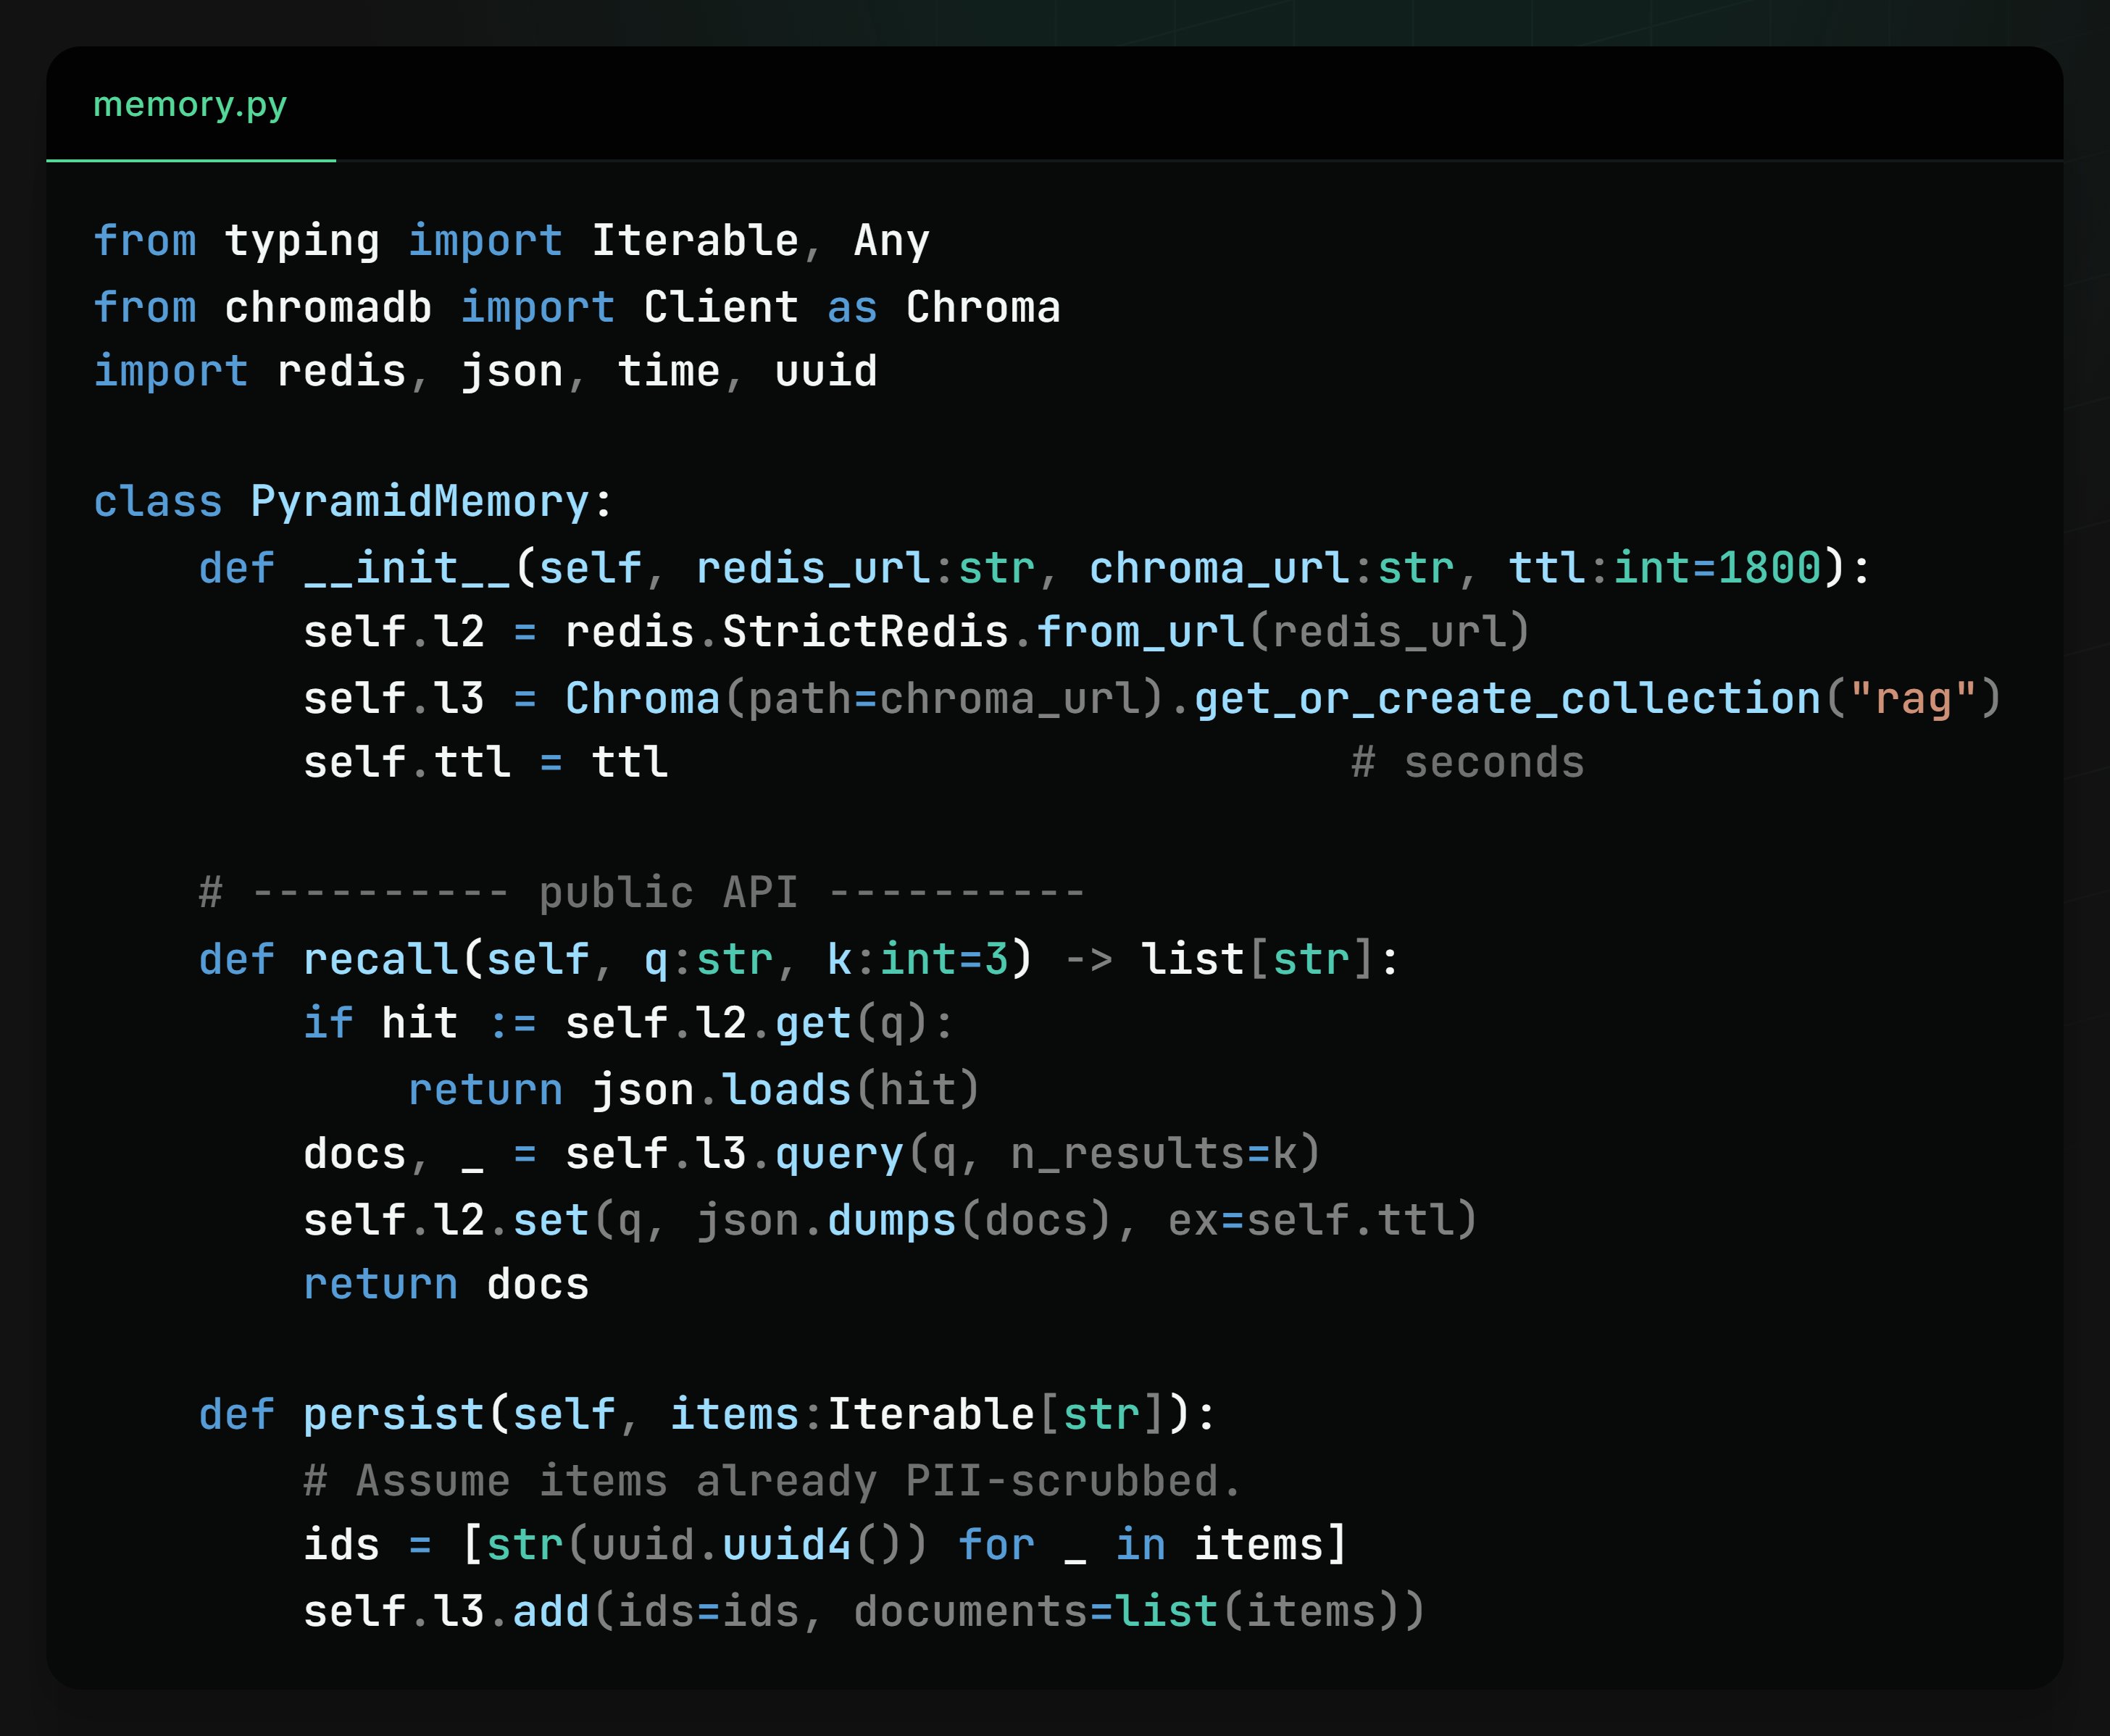Click the 'return docs' statement
Image resolution: width=2110 pixels, height=1736 pixels.
(x=446, y=1285)
